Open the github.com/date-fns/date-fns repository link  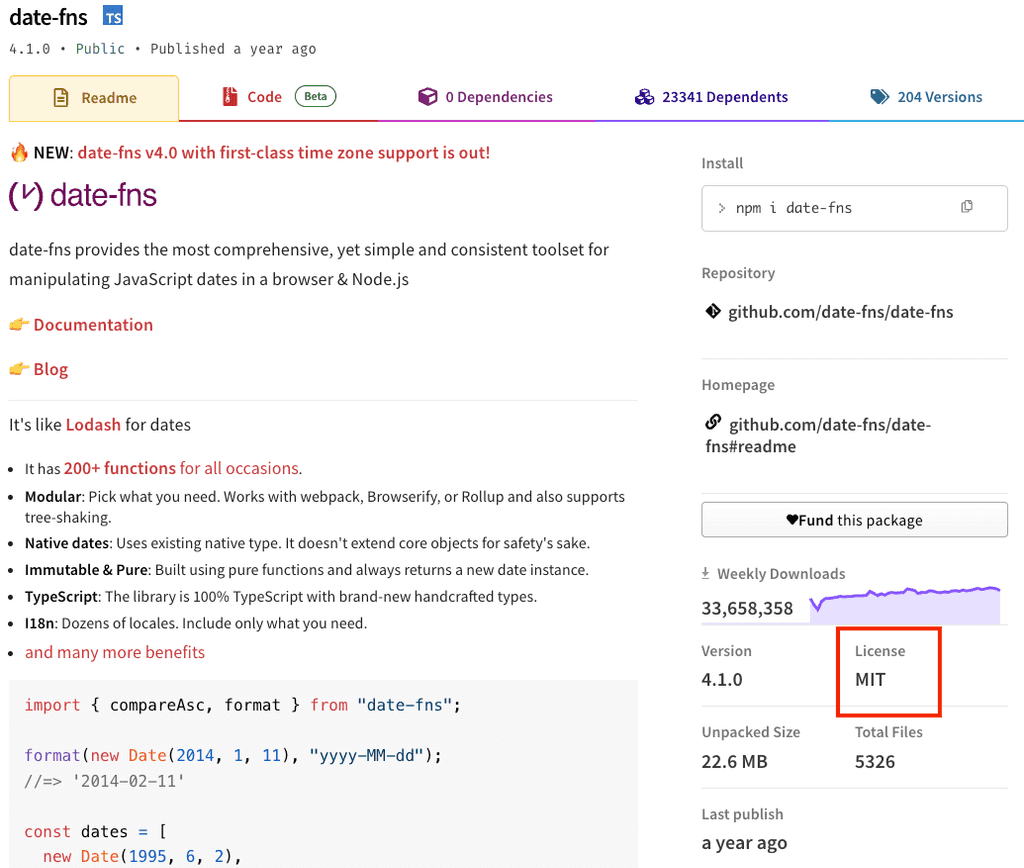840,312
